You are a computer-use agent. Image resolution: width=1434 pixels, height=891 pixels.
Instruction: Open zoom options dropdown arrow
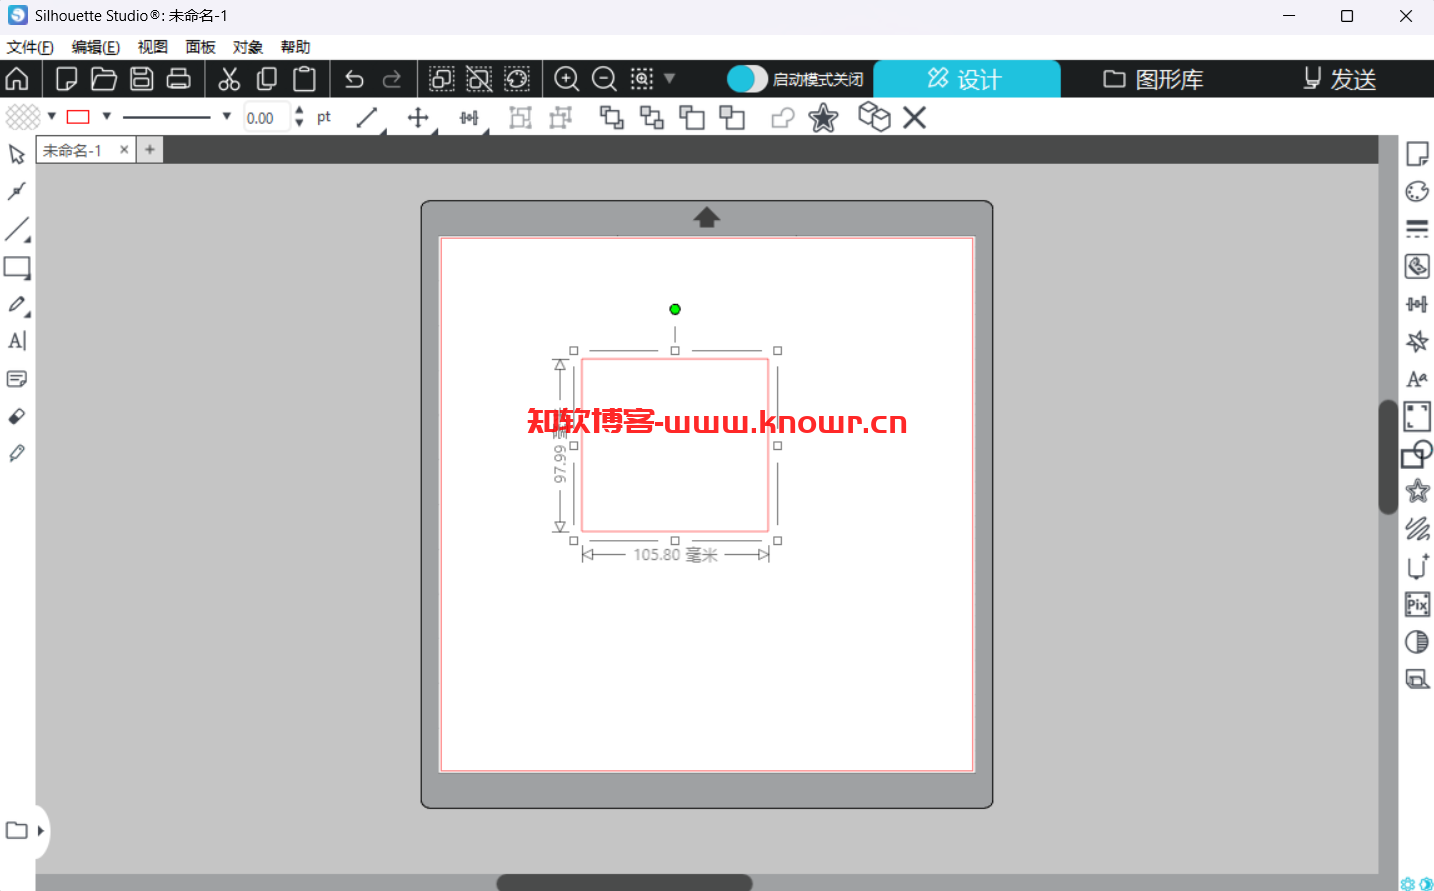pyautogui.click(x=670, y=78)
